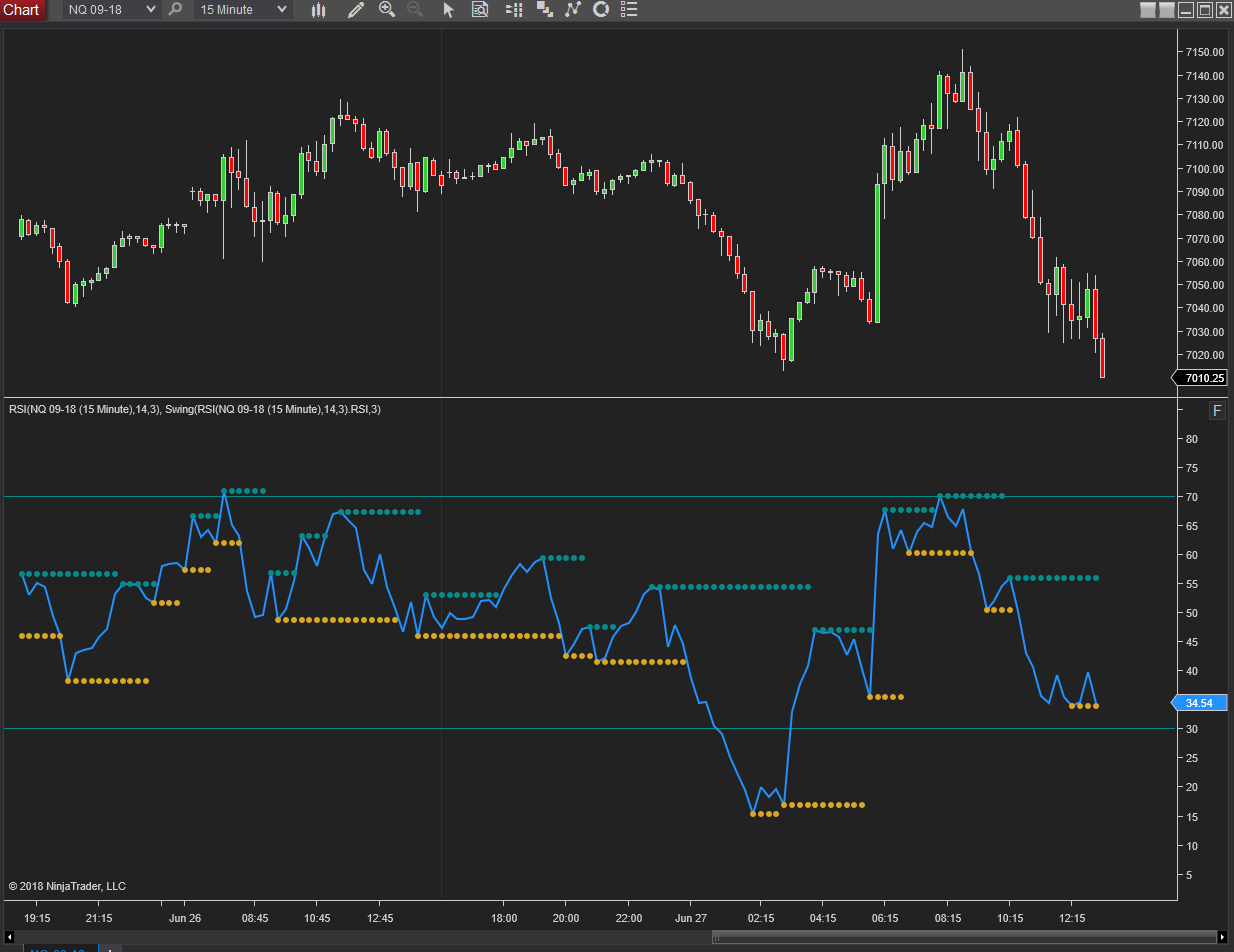Click the 12:15 time axis label
1234x952 pixels.
pyautogui.click(x=1072, y=917)
